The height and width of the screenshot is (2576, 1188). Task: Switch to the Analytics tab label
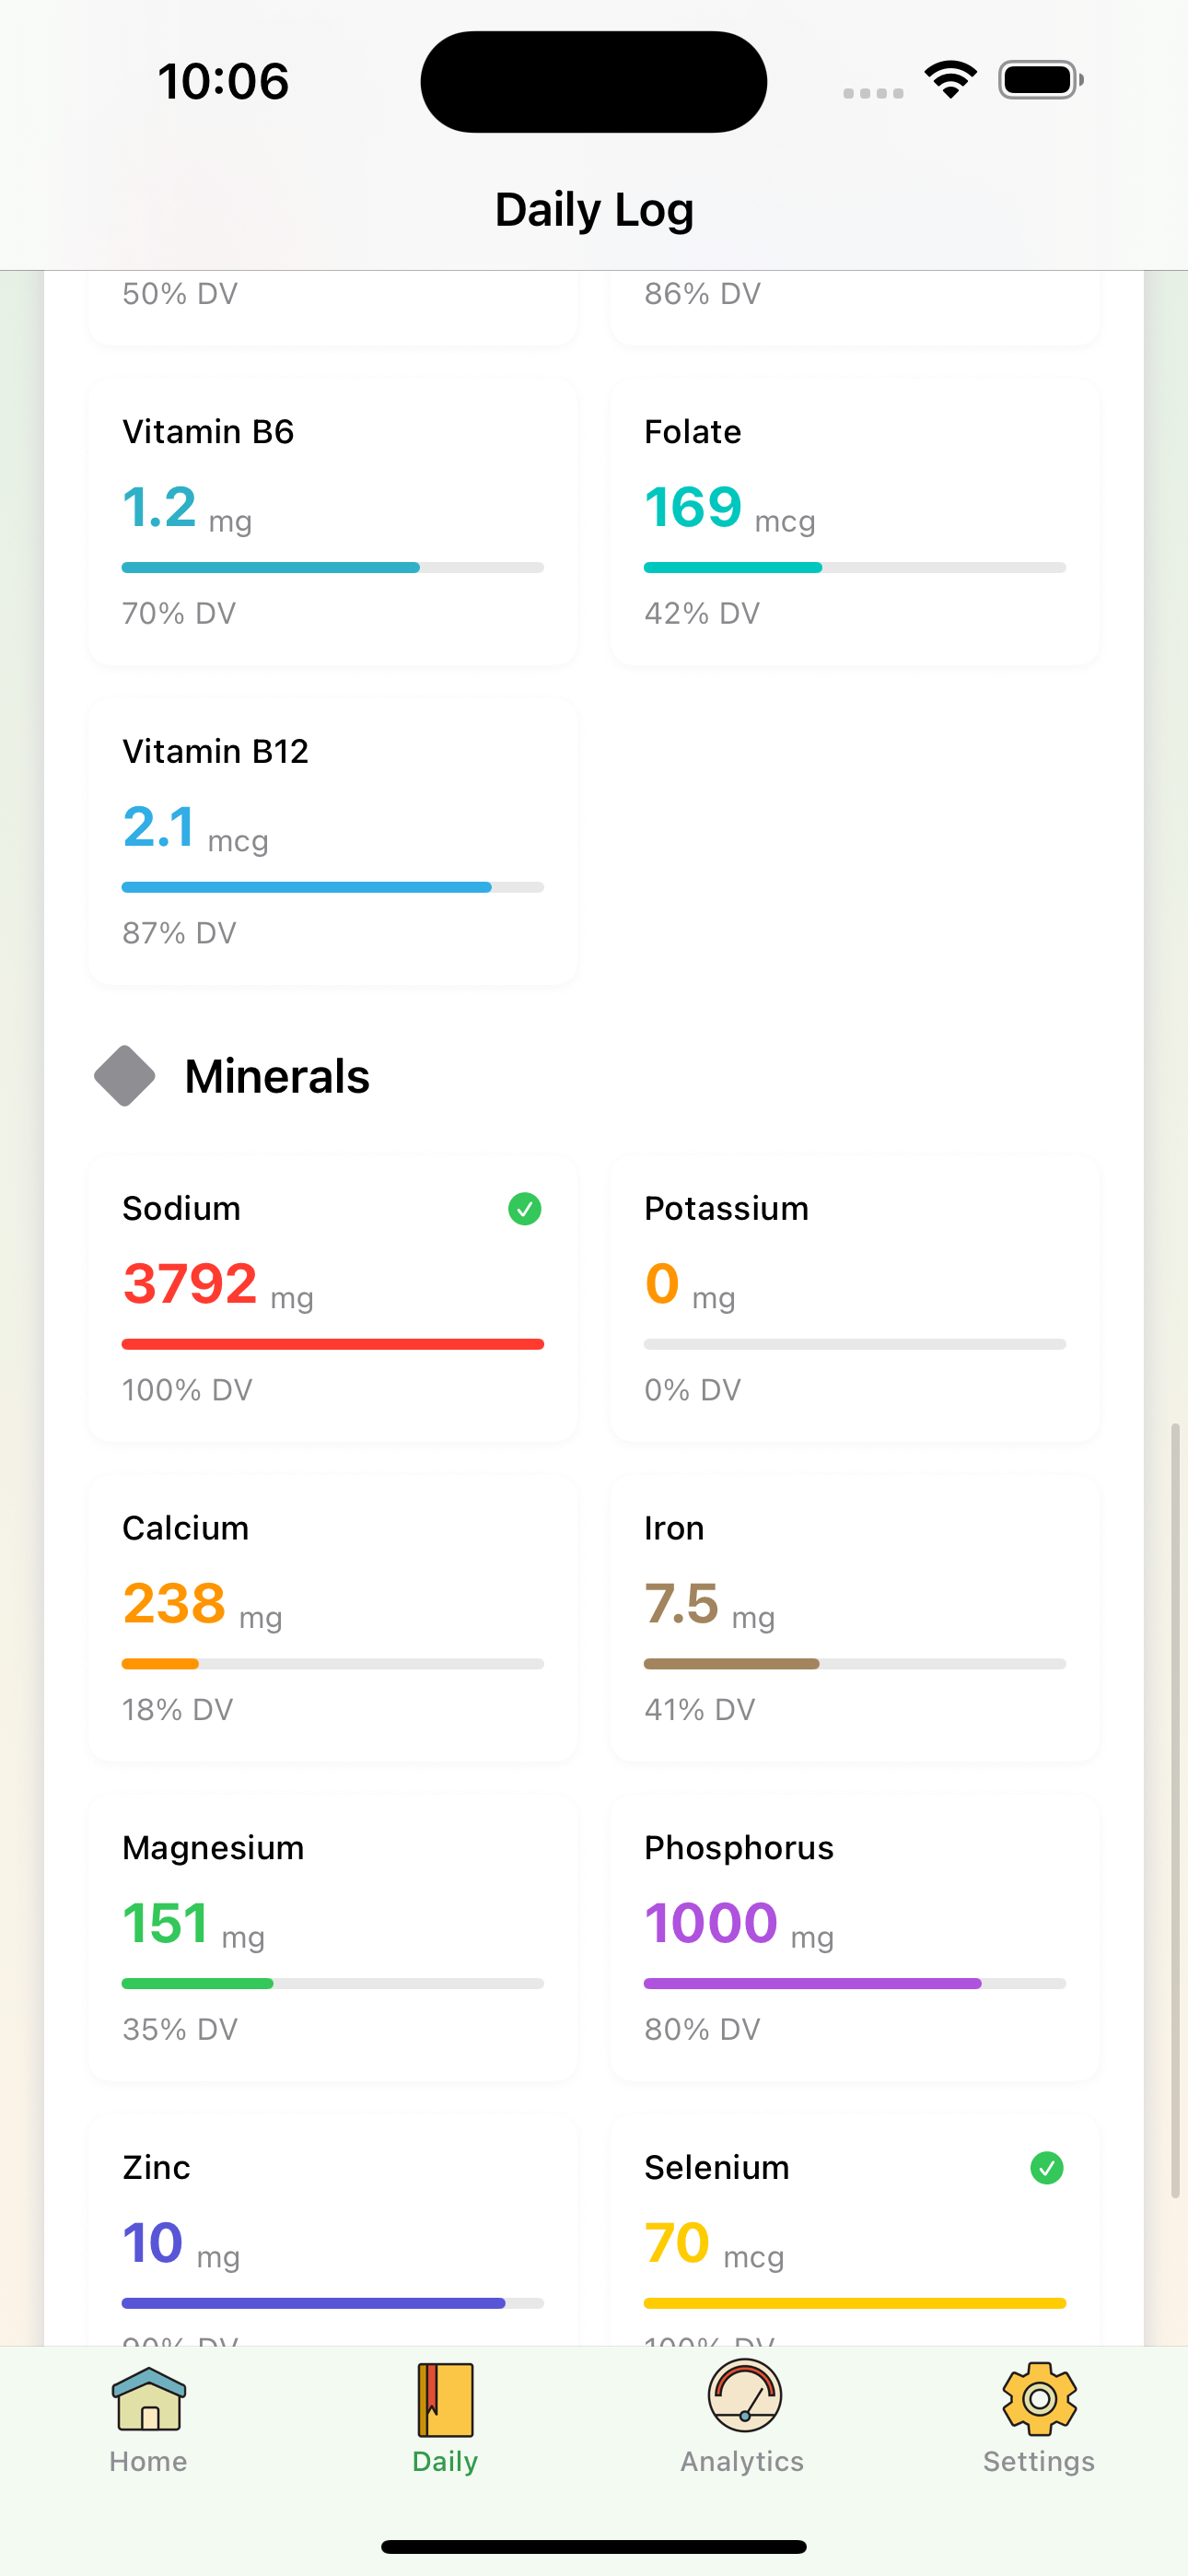click(x=742, y=2461)
